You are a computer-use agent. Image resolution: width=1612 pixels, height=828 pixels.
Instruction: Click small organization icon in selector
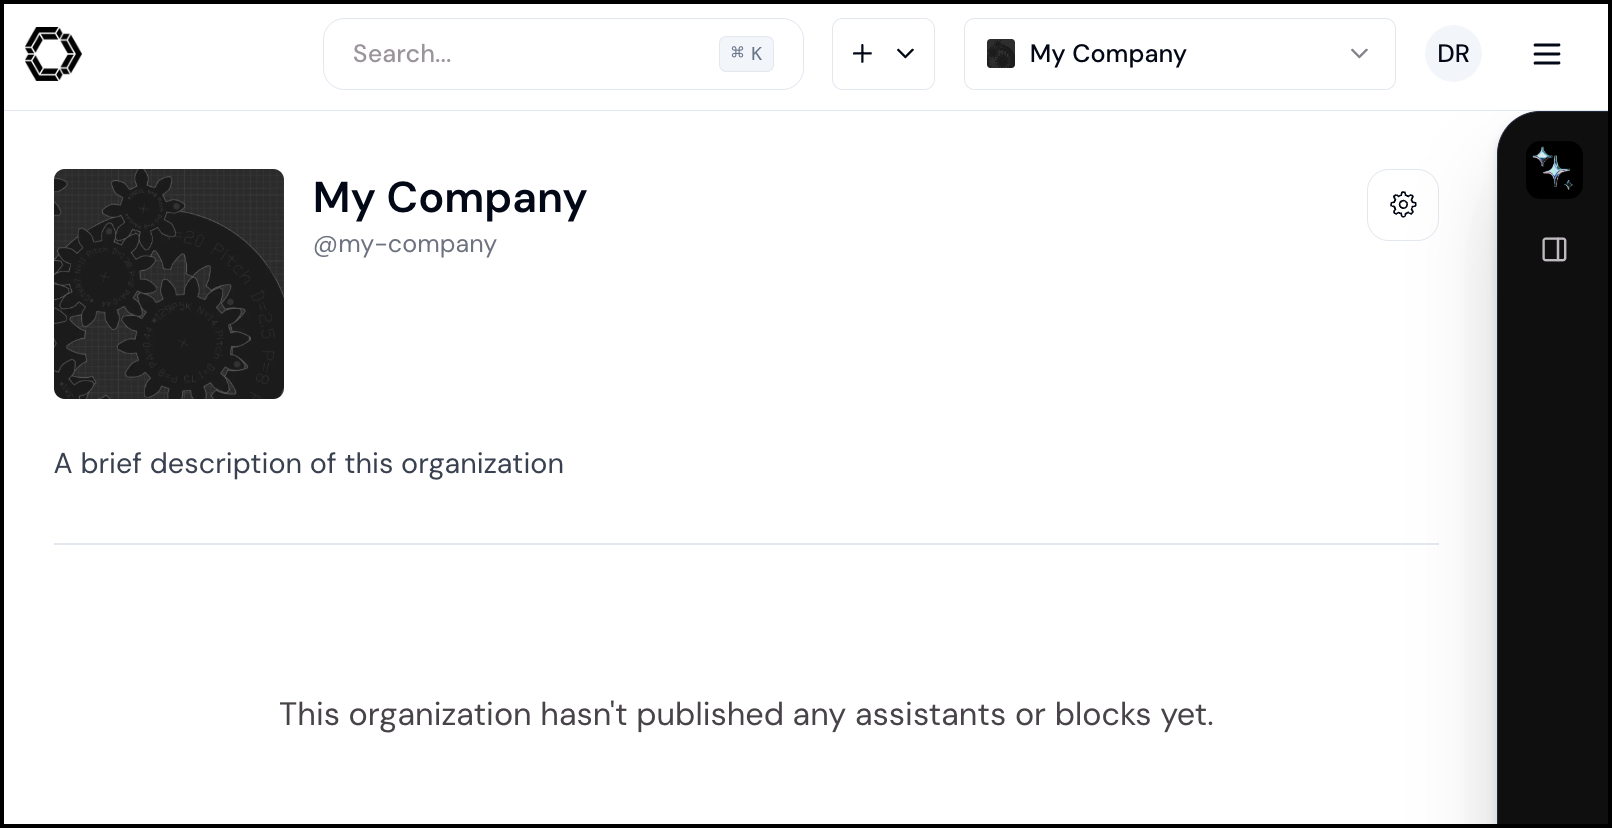point(1001,54)
